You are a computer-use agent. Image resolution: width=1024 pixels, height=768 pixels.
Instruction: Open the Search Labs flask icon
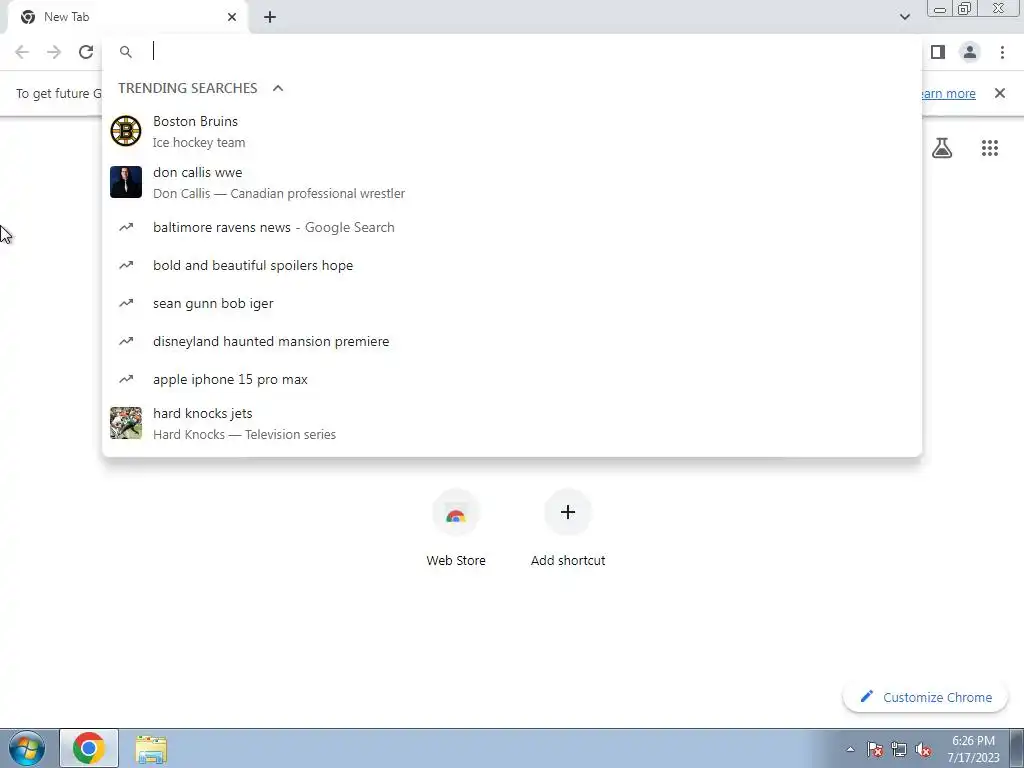coord(942,148)
